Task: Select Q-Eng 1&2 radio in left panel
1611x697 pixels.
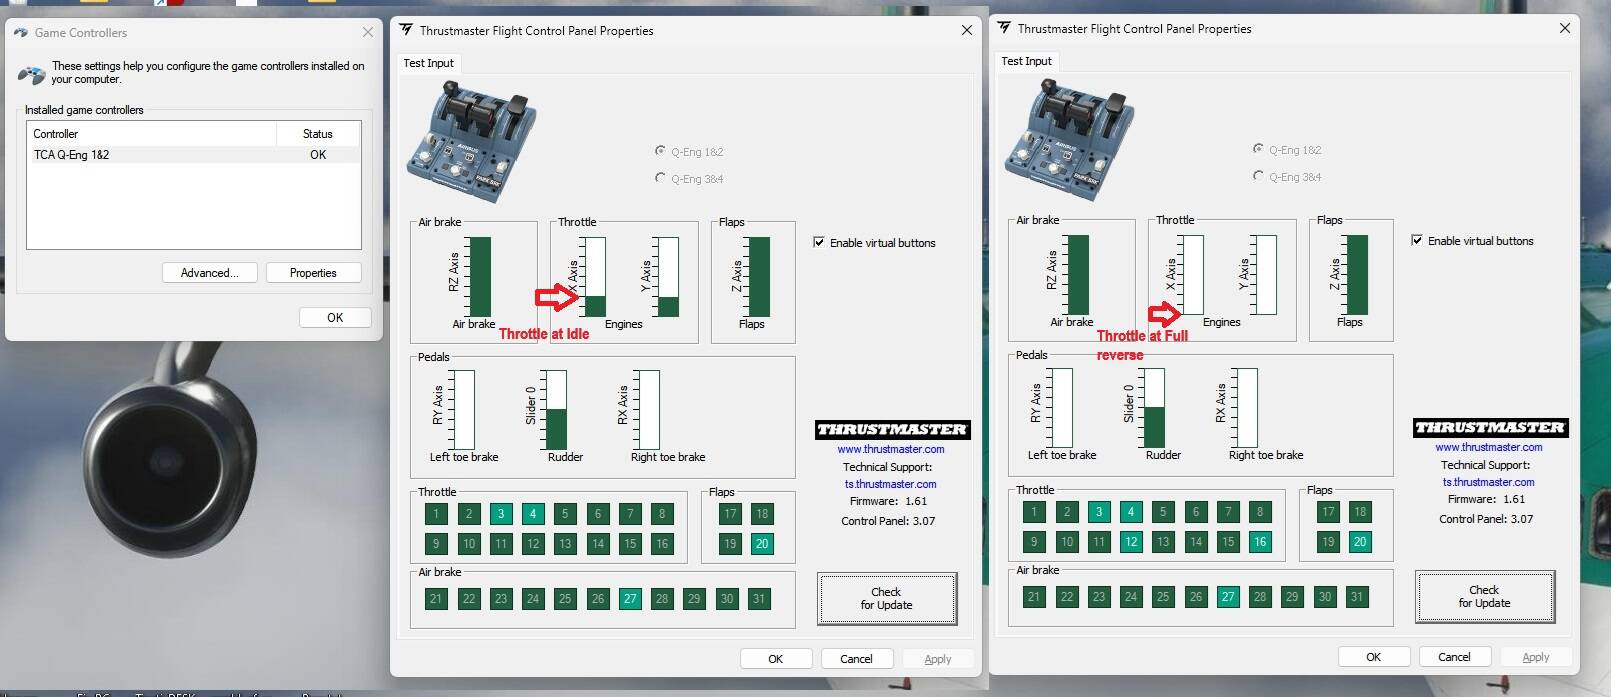Action: tap(689, 152)
